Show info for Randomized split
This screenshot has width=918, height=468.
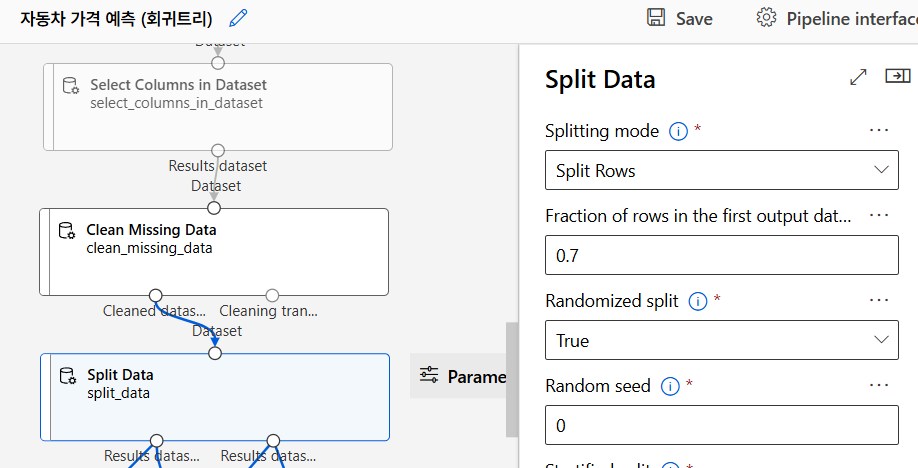click(x=698, y=301)
